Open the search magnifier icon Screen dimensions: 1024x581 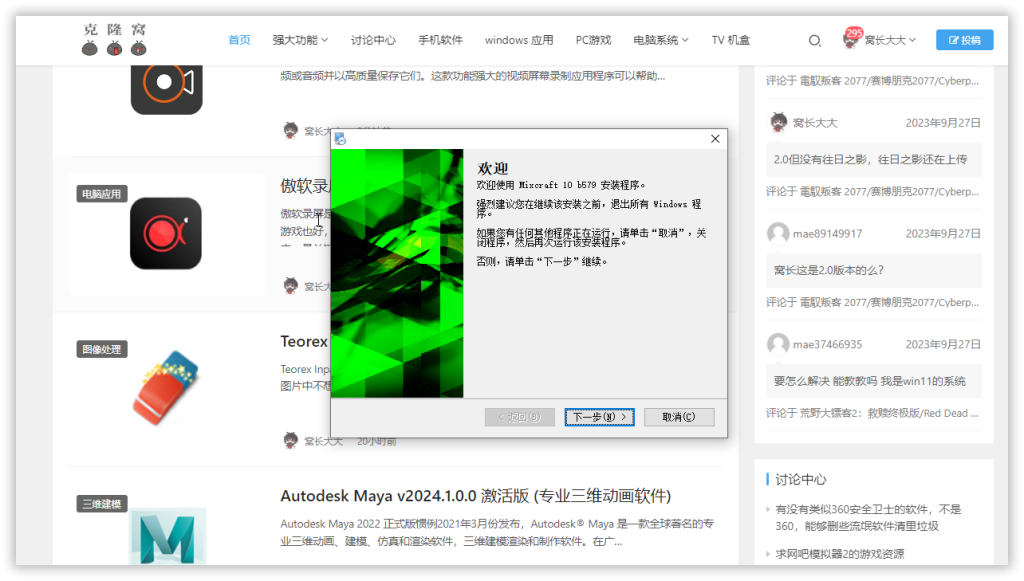pos(814,40)
